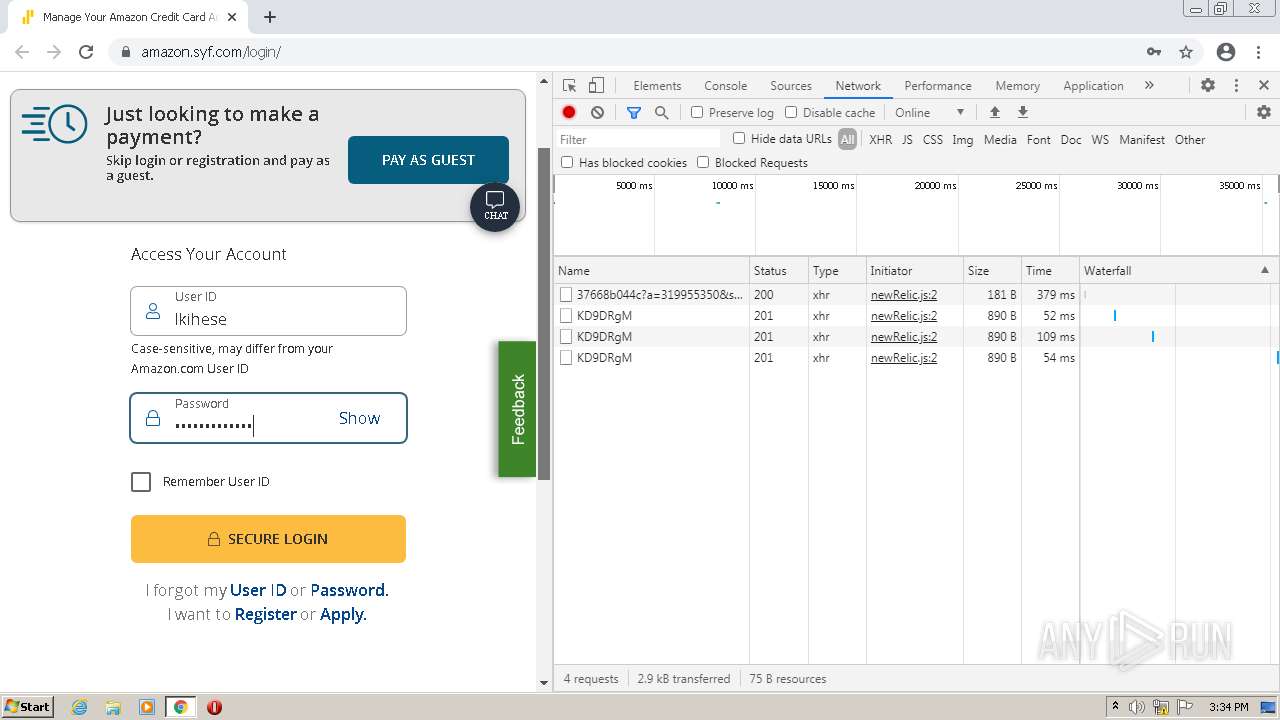Switch to the Memory tab
1280x720 pixels.
1018,86
